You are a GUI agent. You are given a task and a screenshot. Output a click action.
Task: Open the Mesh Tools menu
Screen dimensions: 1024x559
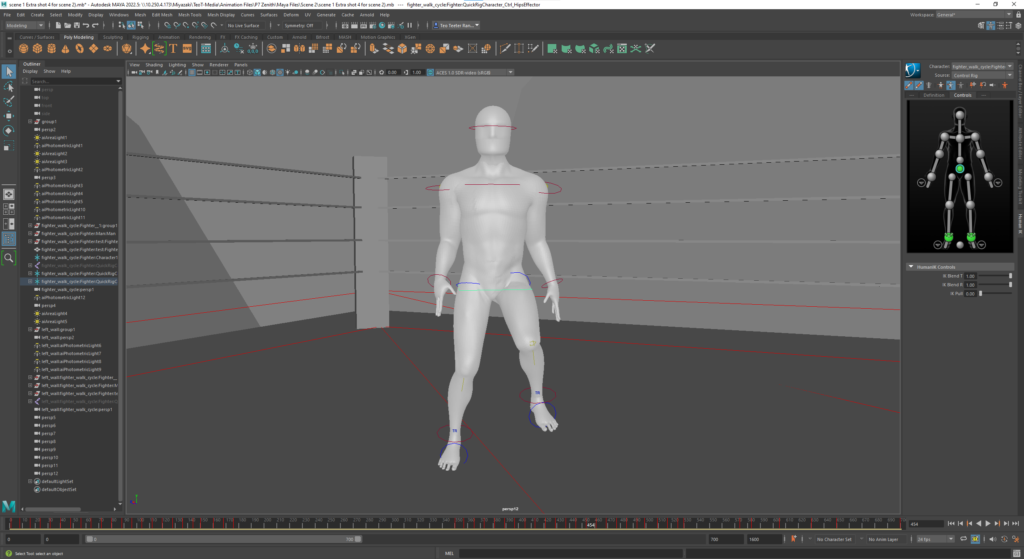pyautogui.click(x=190, y=15)
